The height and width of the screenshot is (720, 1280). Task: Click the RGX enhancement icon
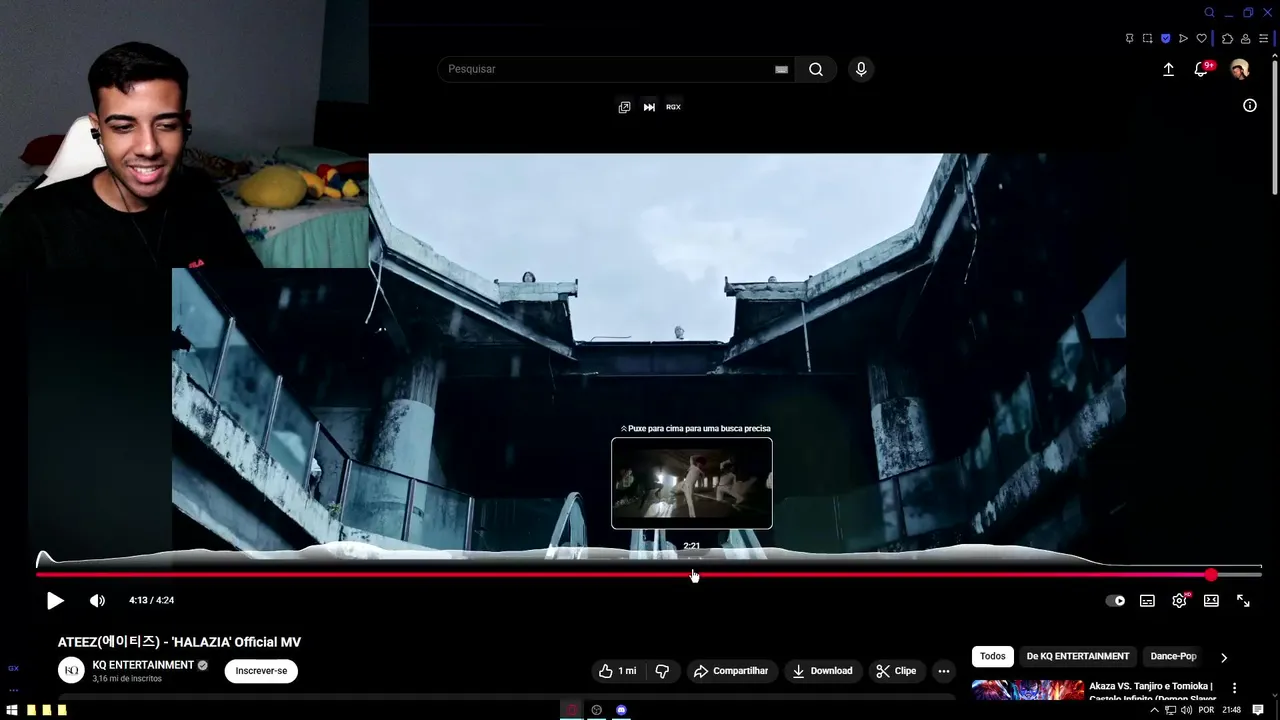pos(673,107)
